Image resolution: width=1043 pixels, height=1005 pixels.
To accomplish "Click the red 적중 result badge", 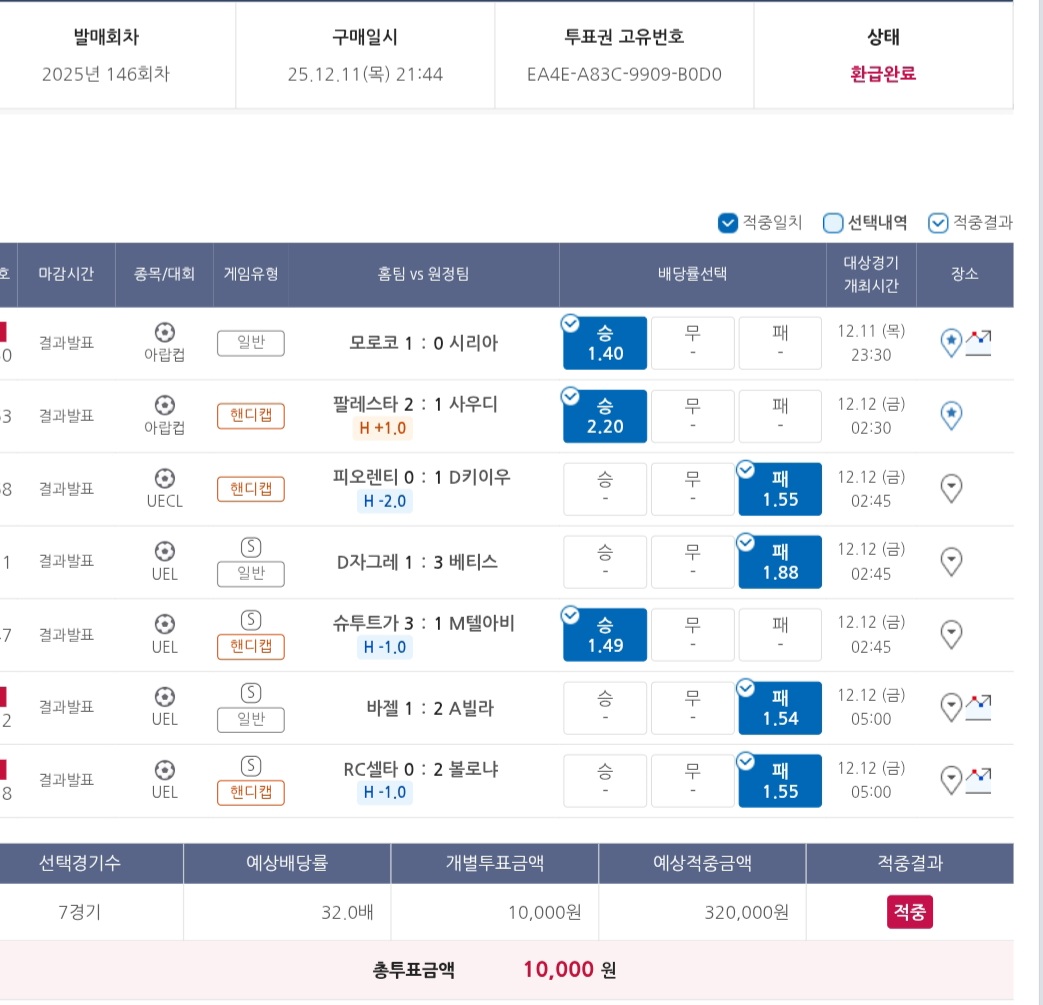I will point(909,912).
